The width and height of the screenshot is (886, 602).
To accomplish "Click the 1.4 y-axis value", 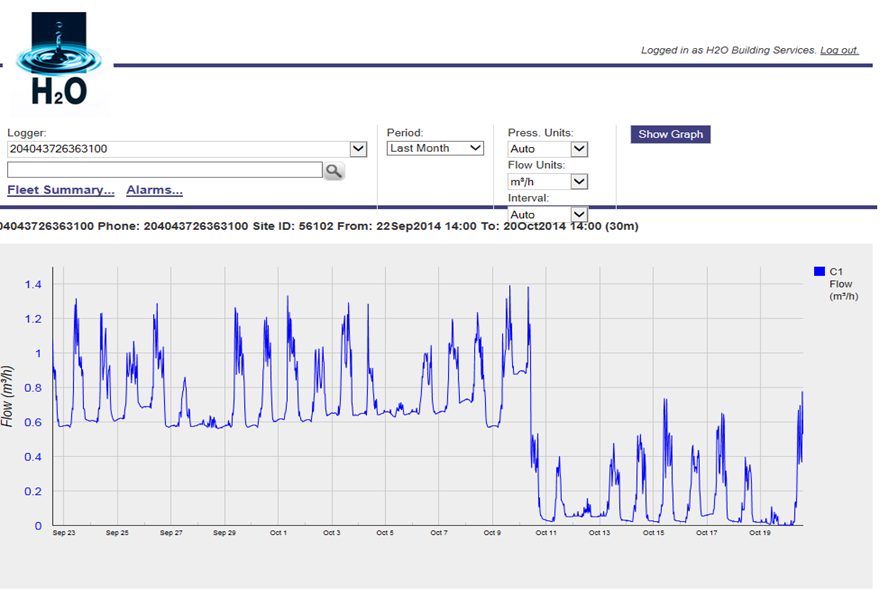I will pyautogui.click(x=33, y=284).
